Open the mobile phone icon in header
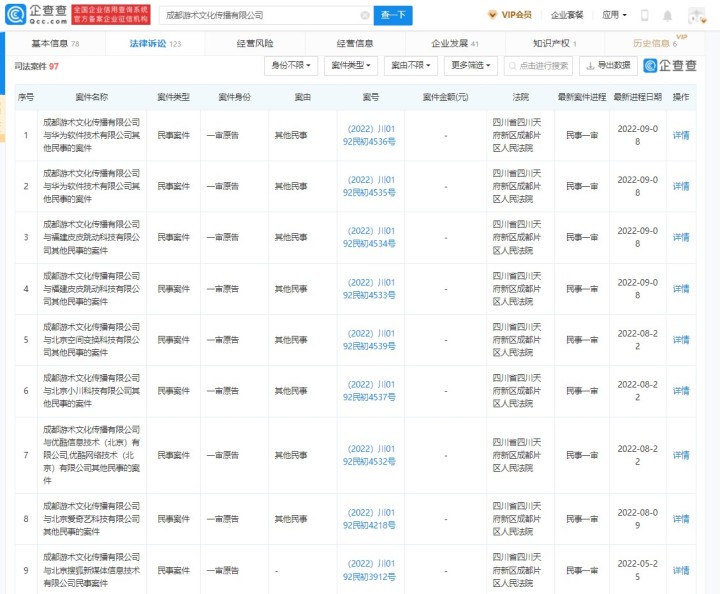The width and height of the screenshot is (720, 594). pyautogui.click(x=645, y=15)
